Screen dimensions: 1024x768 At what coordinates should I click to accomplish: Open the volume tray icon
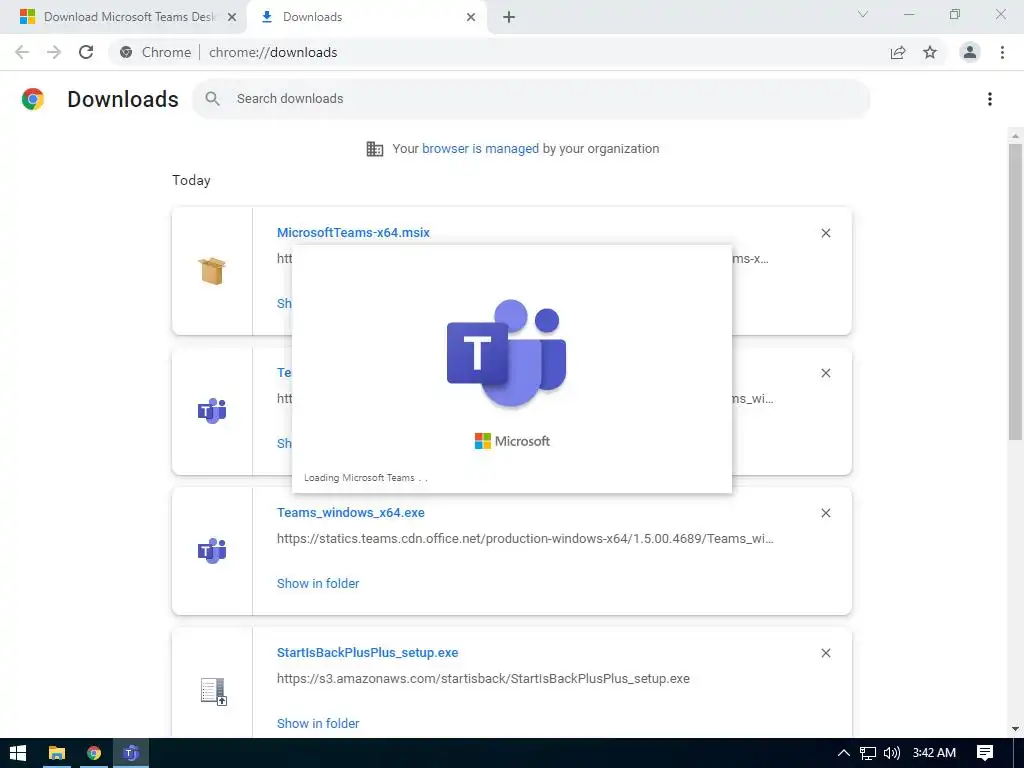[891, 753]
